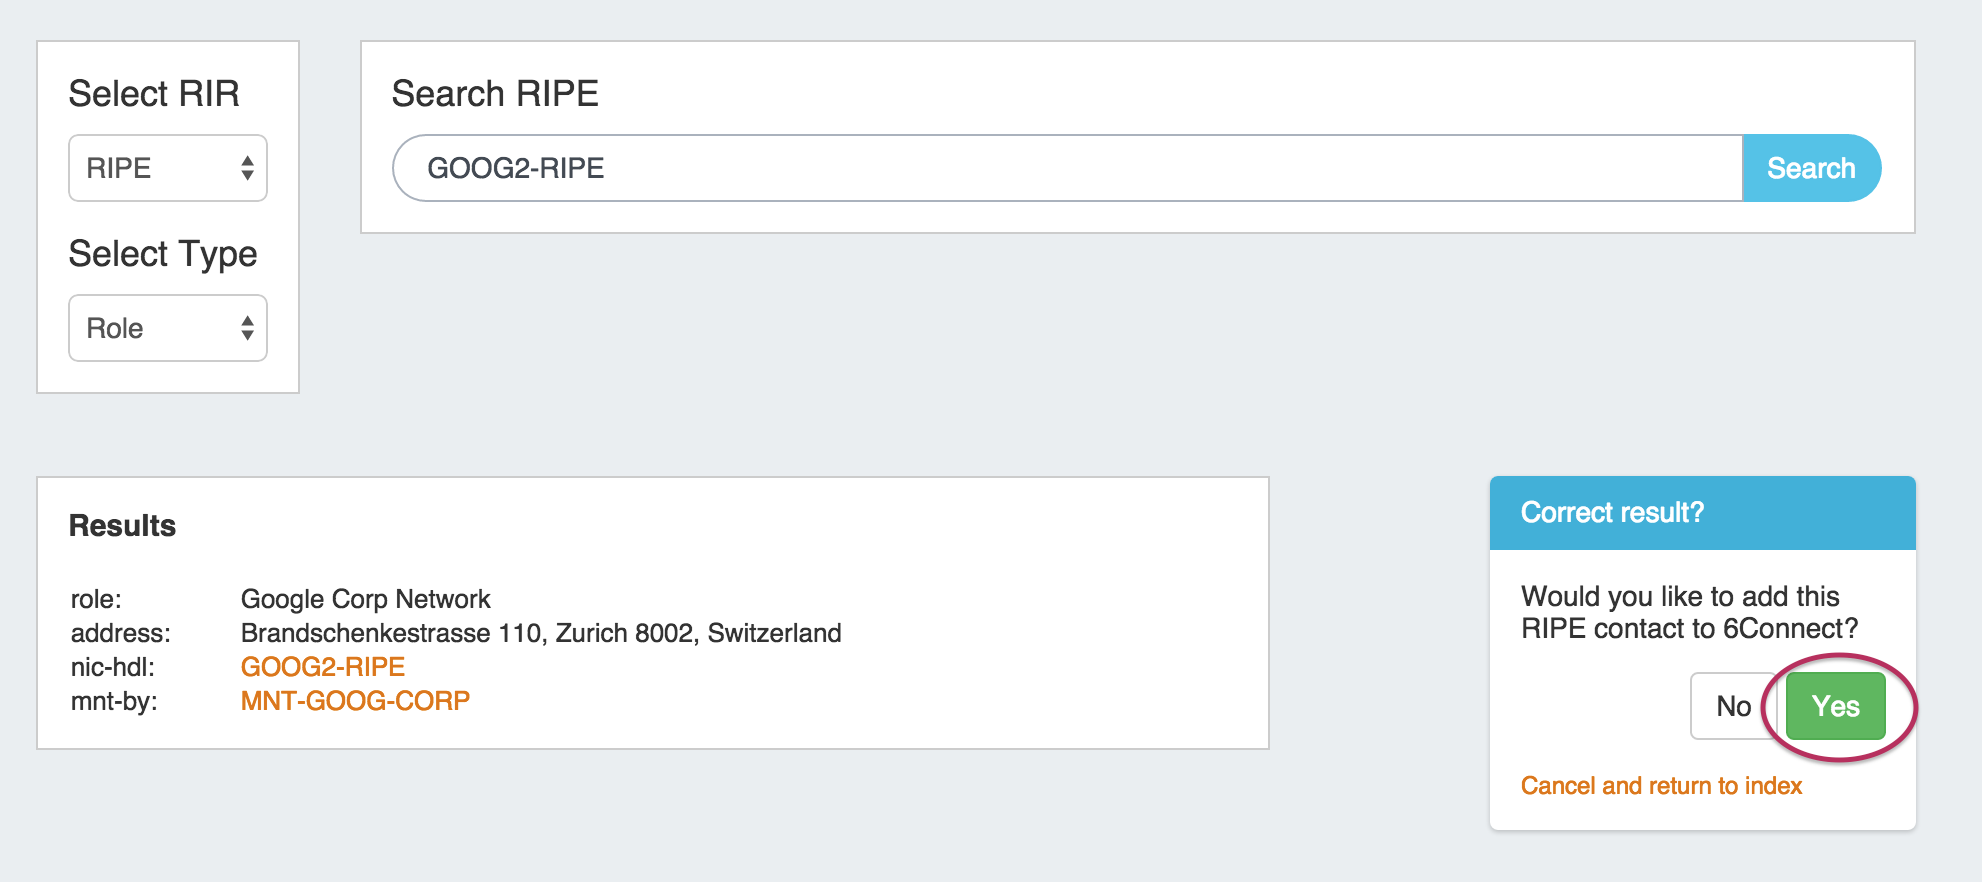
Task: Follow the MNT-GOOG-CORP maintainer link
Action: tap(355, 701)
